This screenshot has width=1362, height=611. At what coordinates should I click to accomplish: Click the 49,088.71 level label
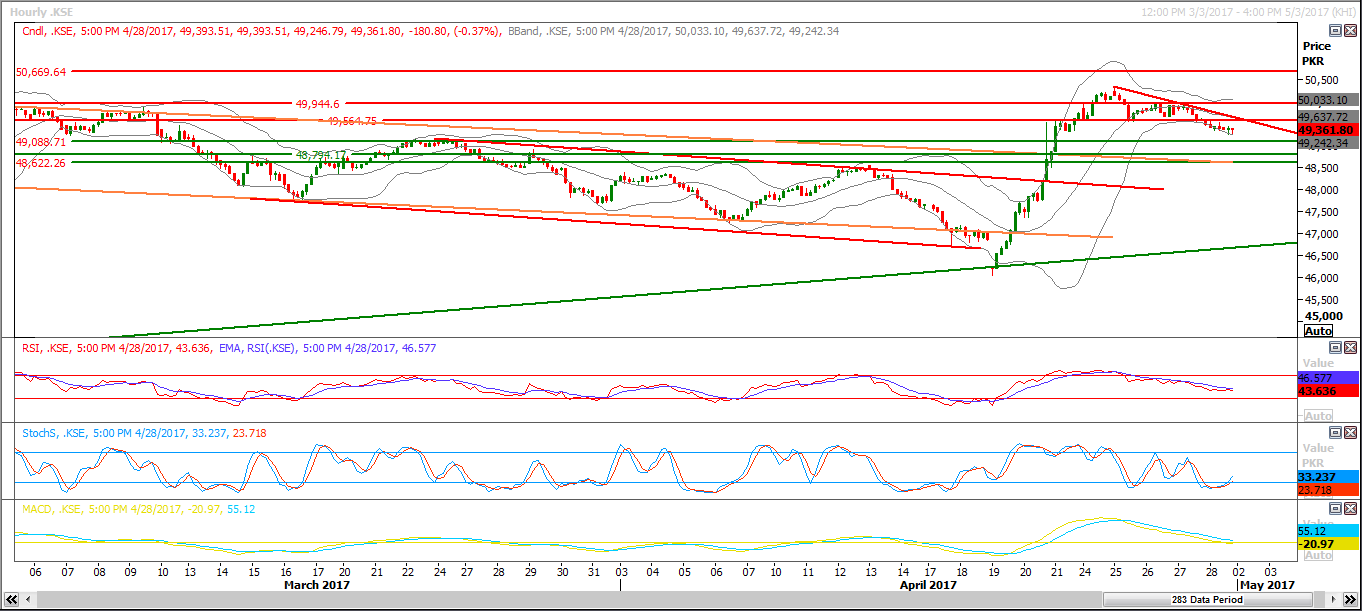point(41,143)
